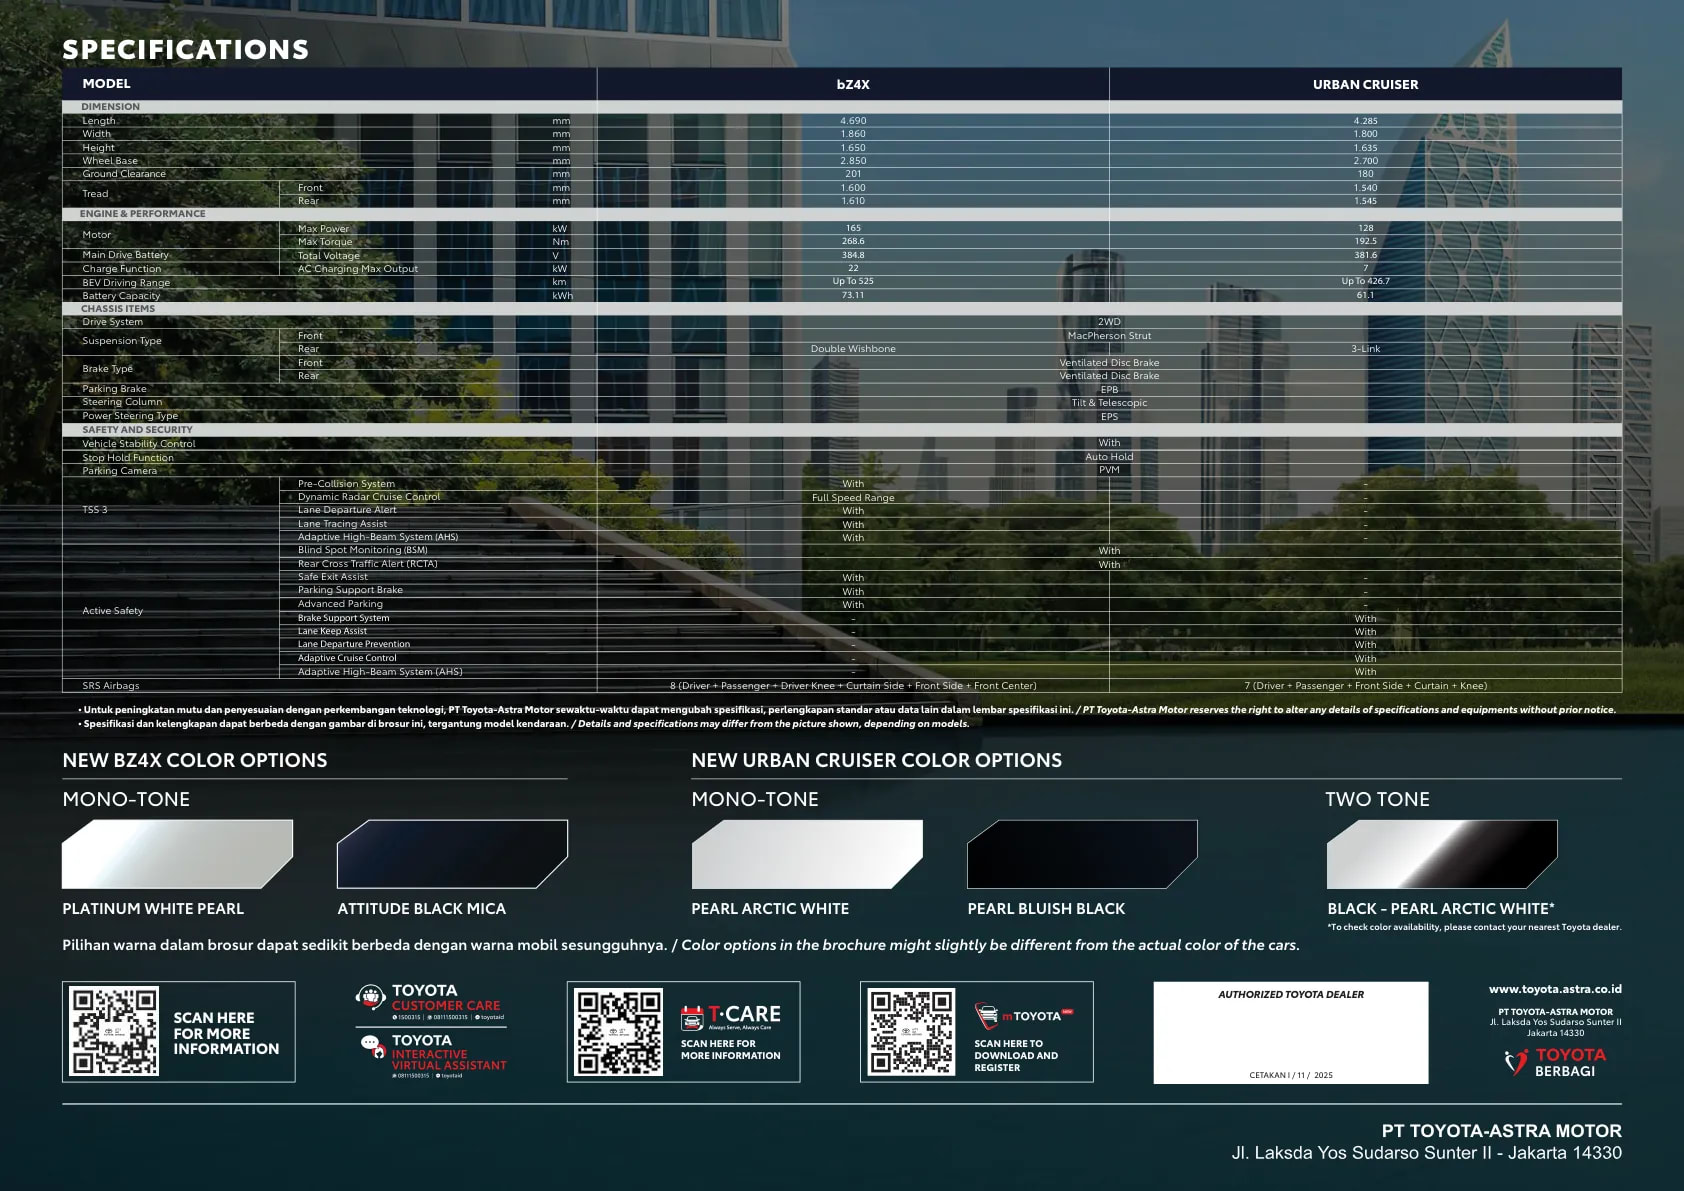Screen dimensions: 1684x1191
Task: Click the battery capacity value "73.11"
Action: click(x=853, y=296)
